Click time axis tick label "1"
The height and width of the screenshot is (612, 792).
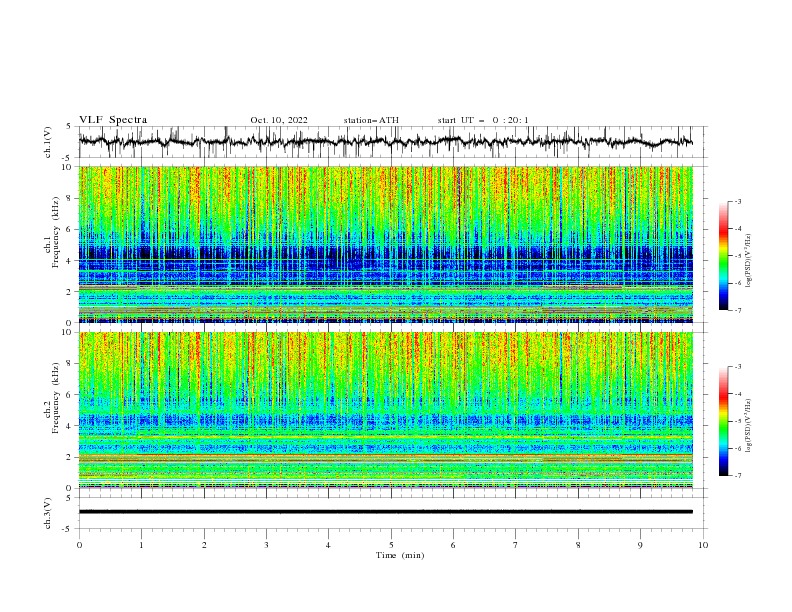point(141,545)
